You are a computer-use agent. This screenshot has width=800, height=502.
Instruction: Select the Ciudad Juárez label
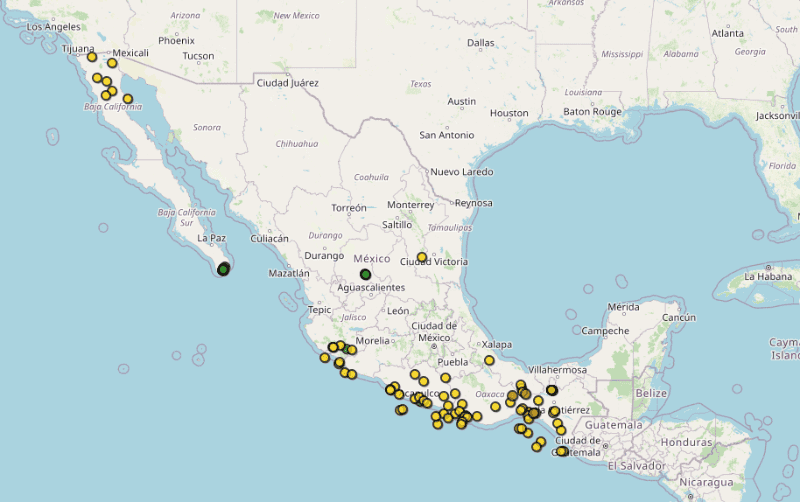click(x=288, y=83)
